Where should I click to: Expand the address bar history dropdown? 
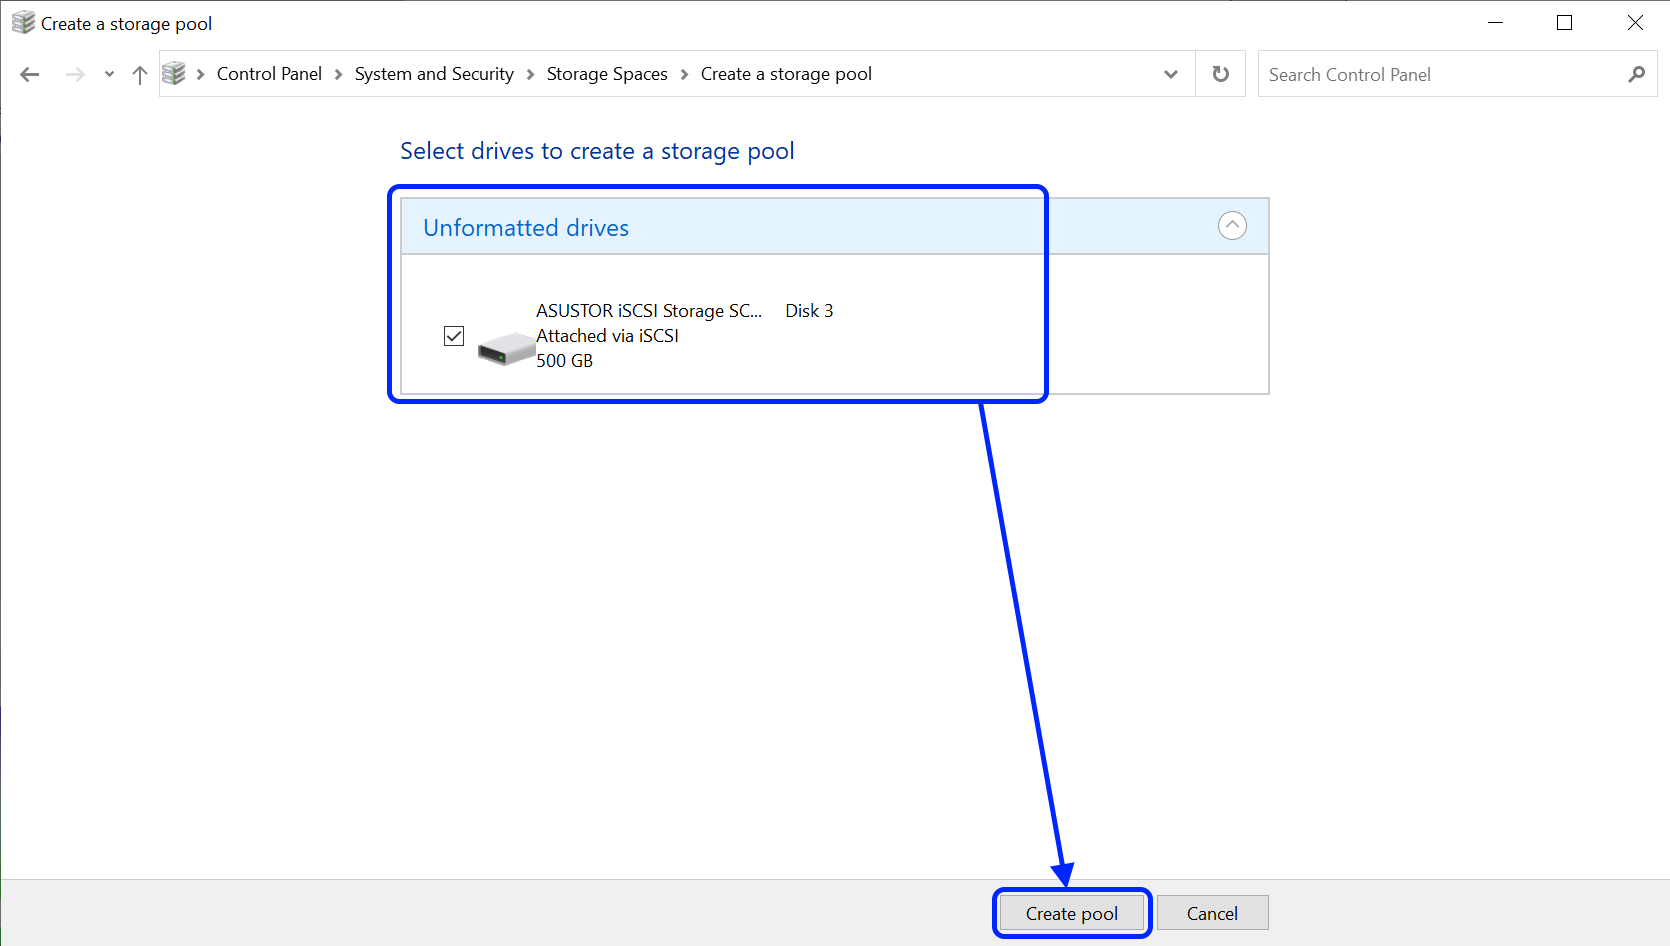point(1171,74)
